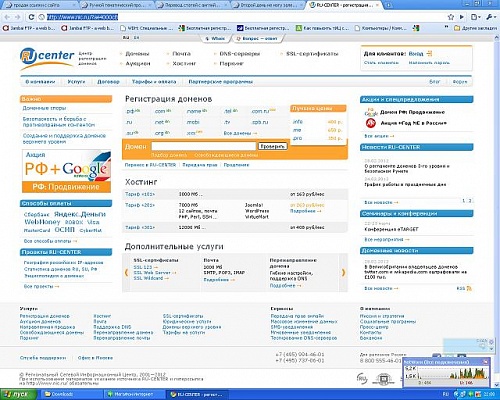Click the browser address bar

tap(243, 17)
